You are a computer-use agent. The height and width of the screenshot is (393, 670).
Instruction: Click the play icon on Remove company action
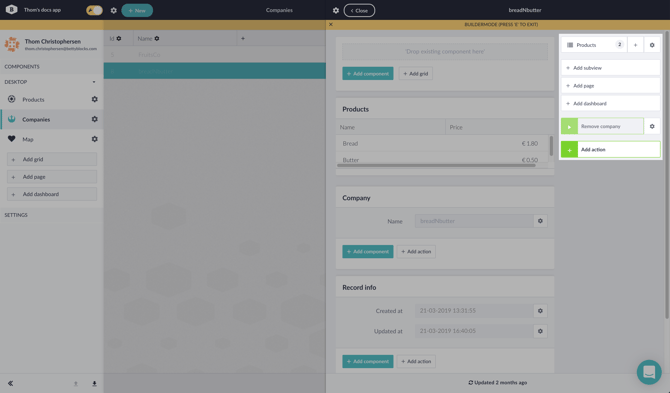pos(569,126)
